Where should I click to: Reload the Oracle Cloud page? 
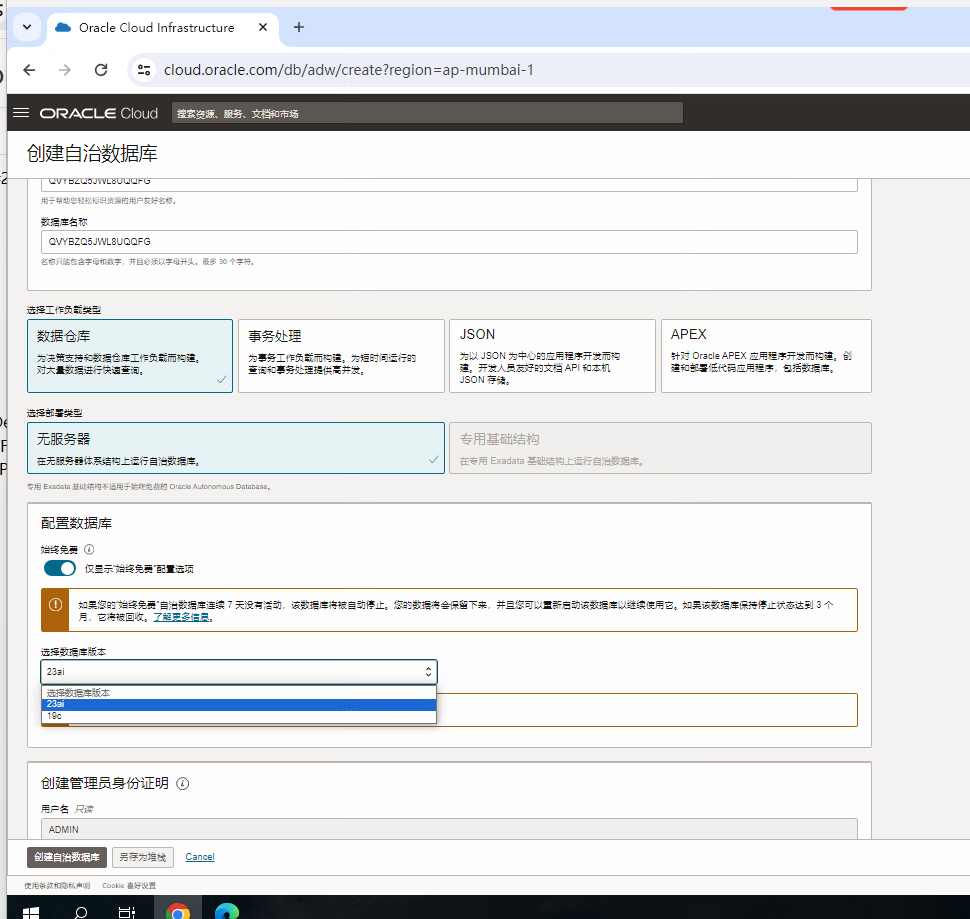coord(101,70)
